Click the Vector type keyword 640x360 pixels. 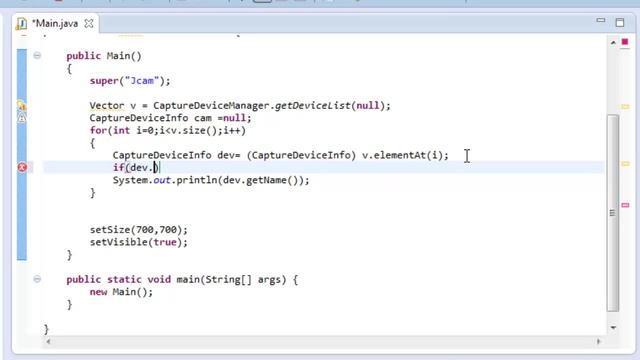[x=107, y=106]
